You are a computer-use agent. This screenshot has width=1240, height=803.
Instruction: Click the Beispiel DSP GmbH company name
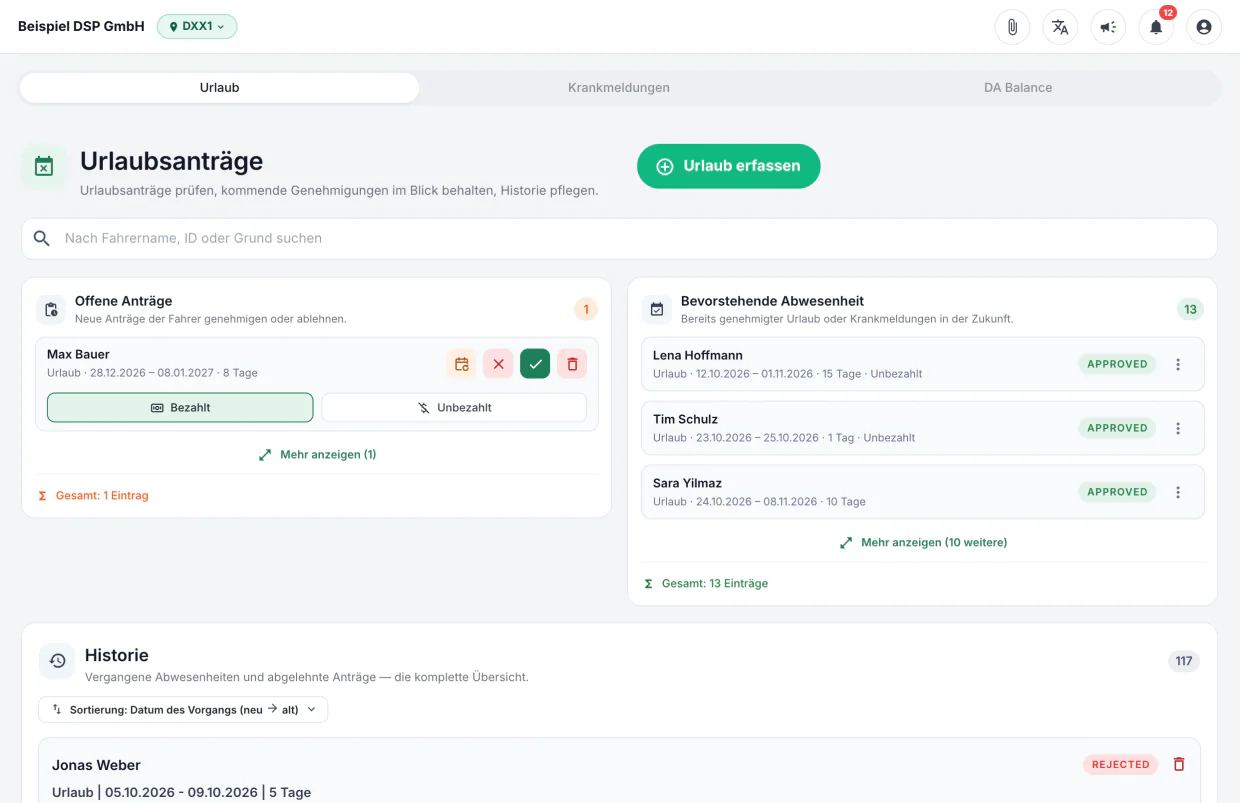pos(81,27)
